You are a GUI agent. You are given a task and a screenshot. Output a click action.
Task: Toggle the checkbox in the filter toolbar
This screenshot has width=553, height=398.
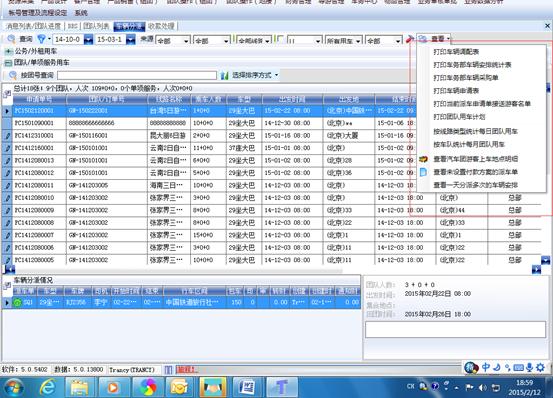click(280, 39)
